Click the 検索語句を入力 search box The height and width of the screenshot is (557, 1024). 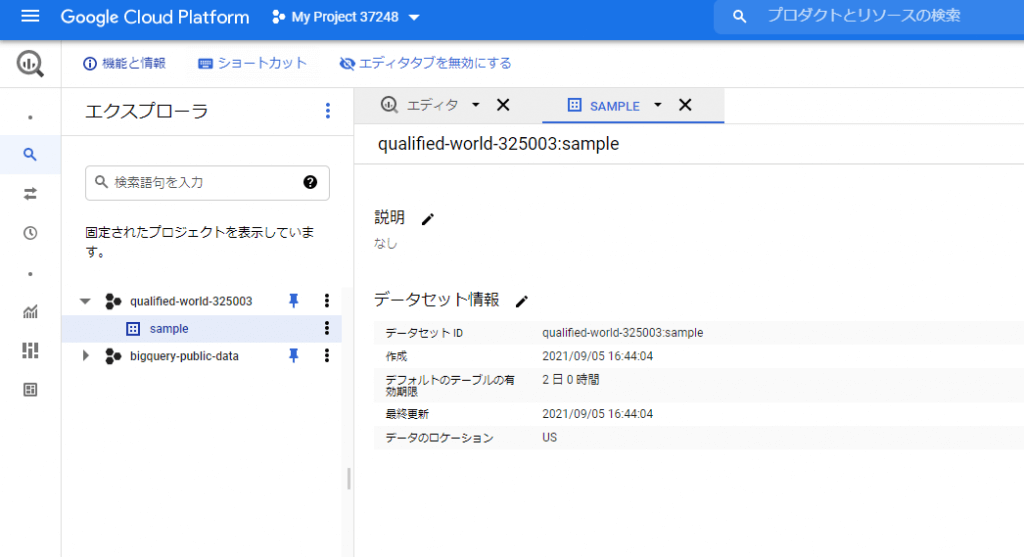(x=207, y=182)
